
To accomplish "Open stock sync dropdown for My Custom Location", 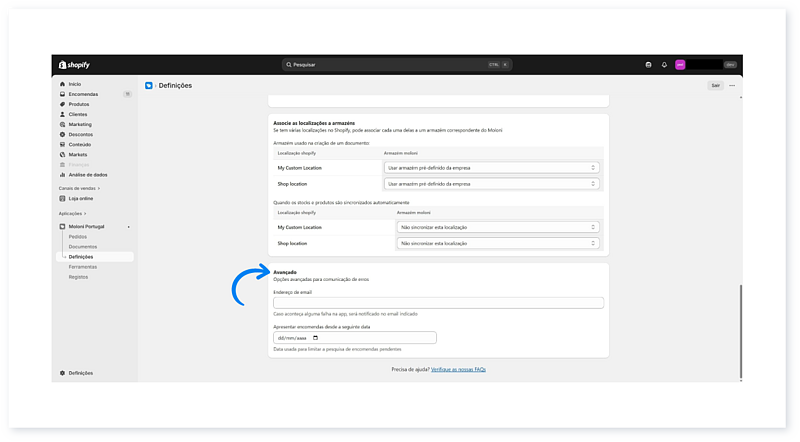I will (x=498, y=227).
